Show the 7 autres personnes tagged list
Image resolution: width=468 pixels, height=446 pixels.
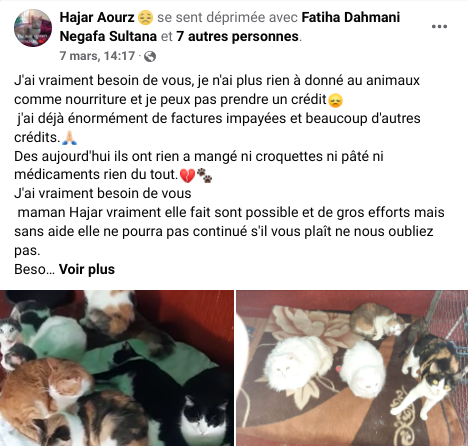click(237, 36)
